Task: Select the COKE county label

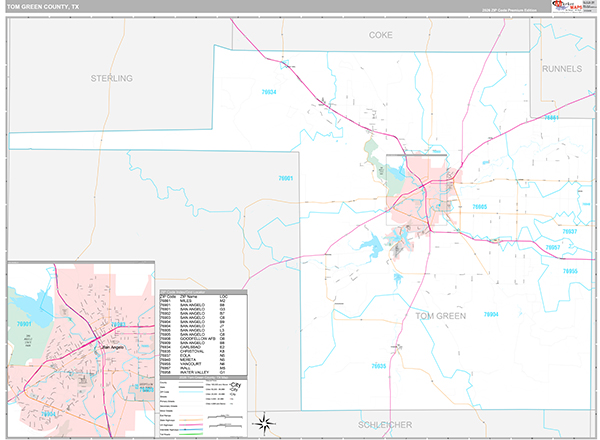Action: pos(380,35)
